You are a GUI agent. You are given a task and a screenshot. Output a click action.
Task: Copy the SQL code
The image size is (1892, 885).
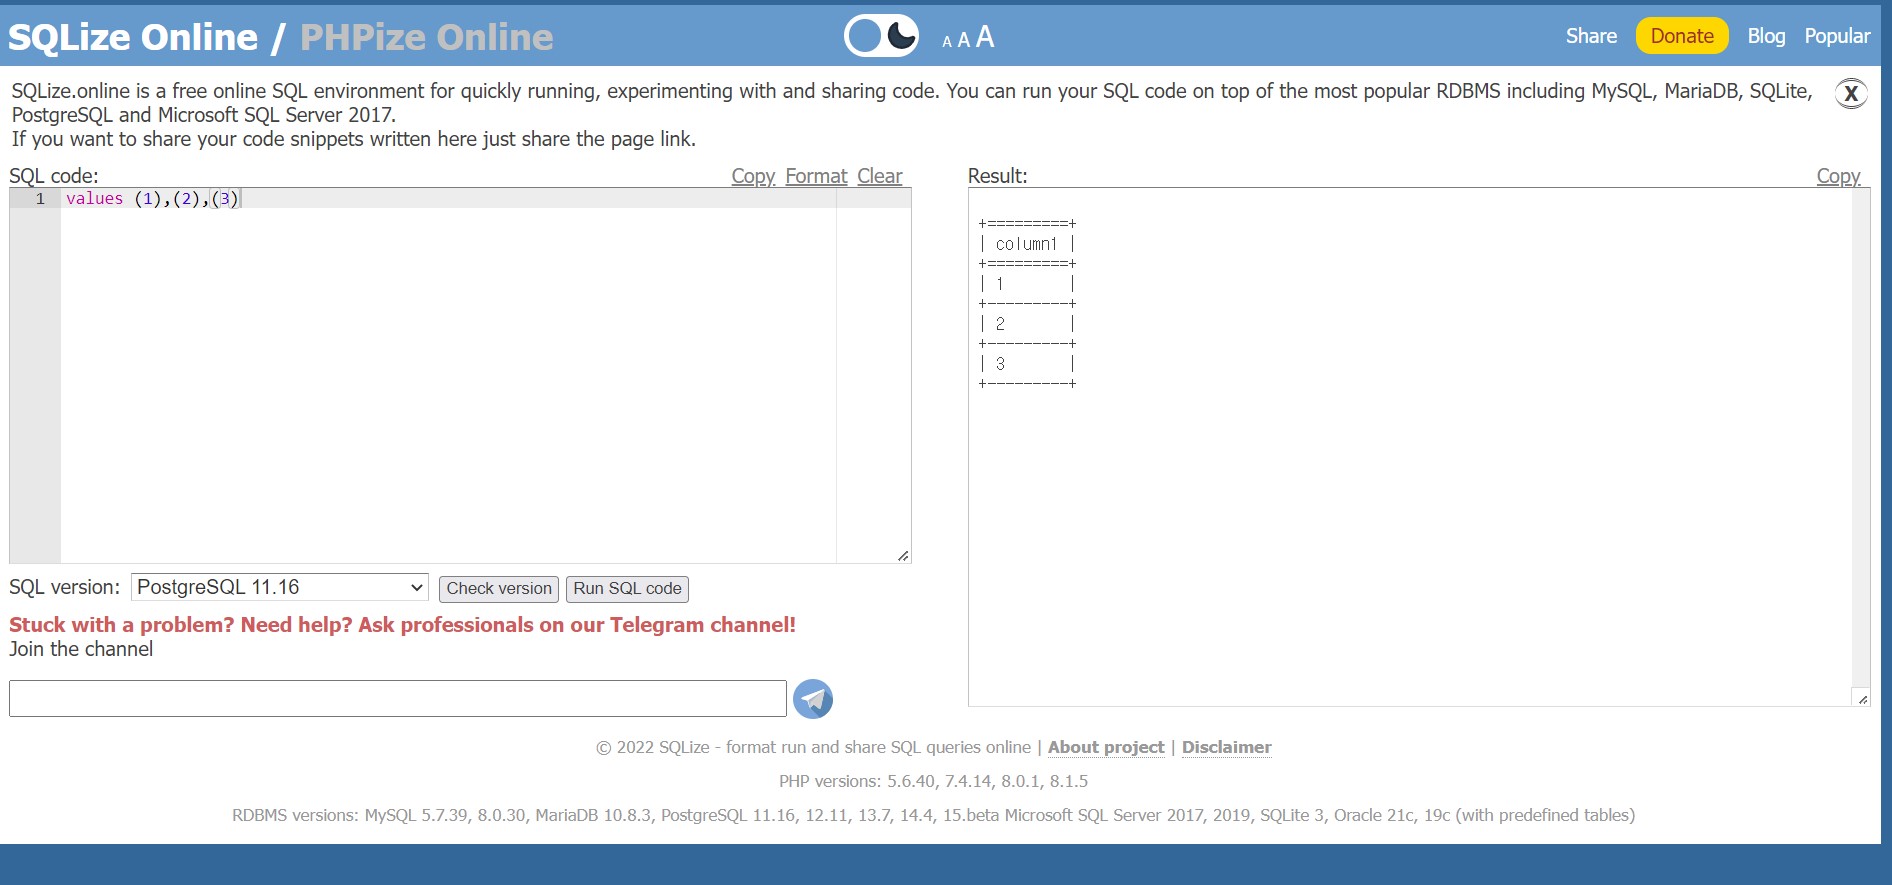point(753,176)
